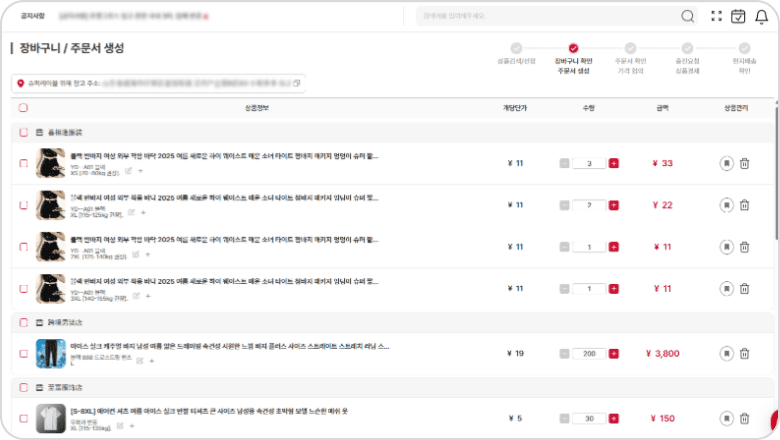Delete the ¥ 3,800 item with trash icon

744,354
